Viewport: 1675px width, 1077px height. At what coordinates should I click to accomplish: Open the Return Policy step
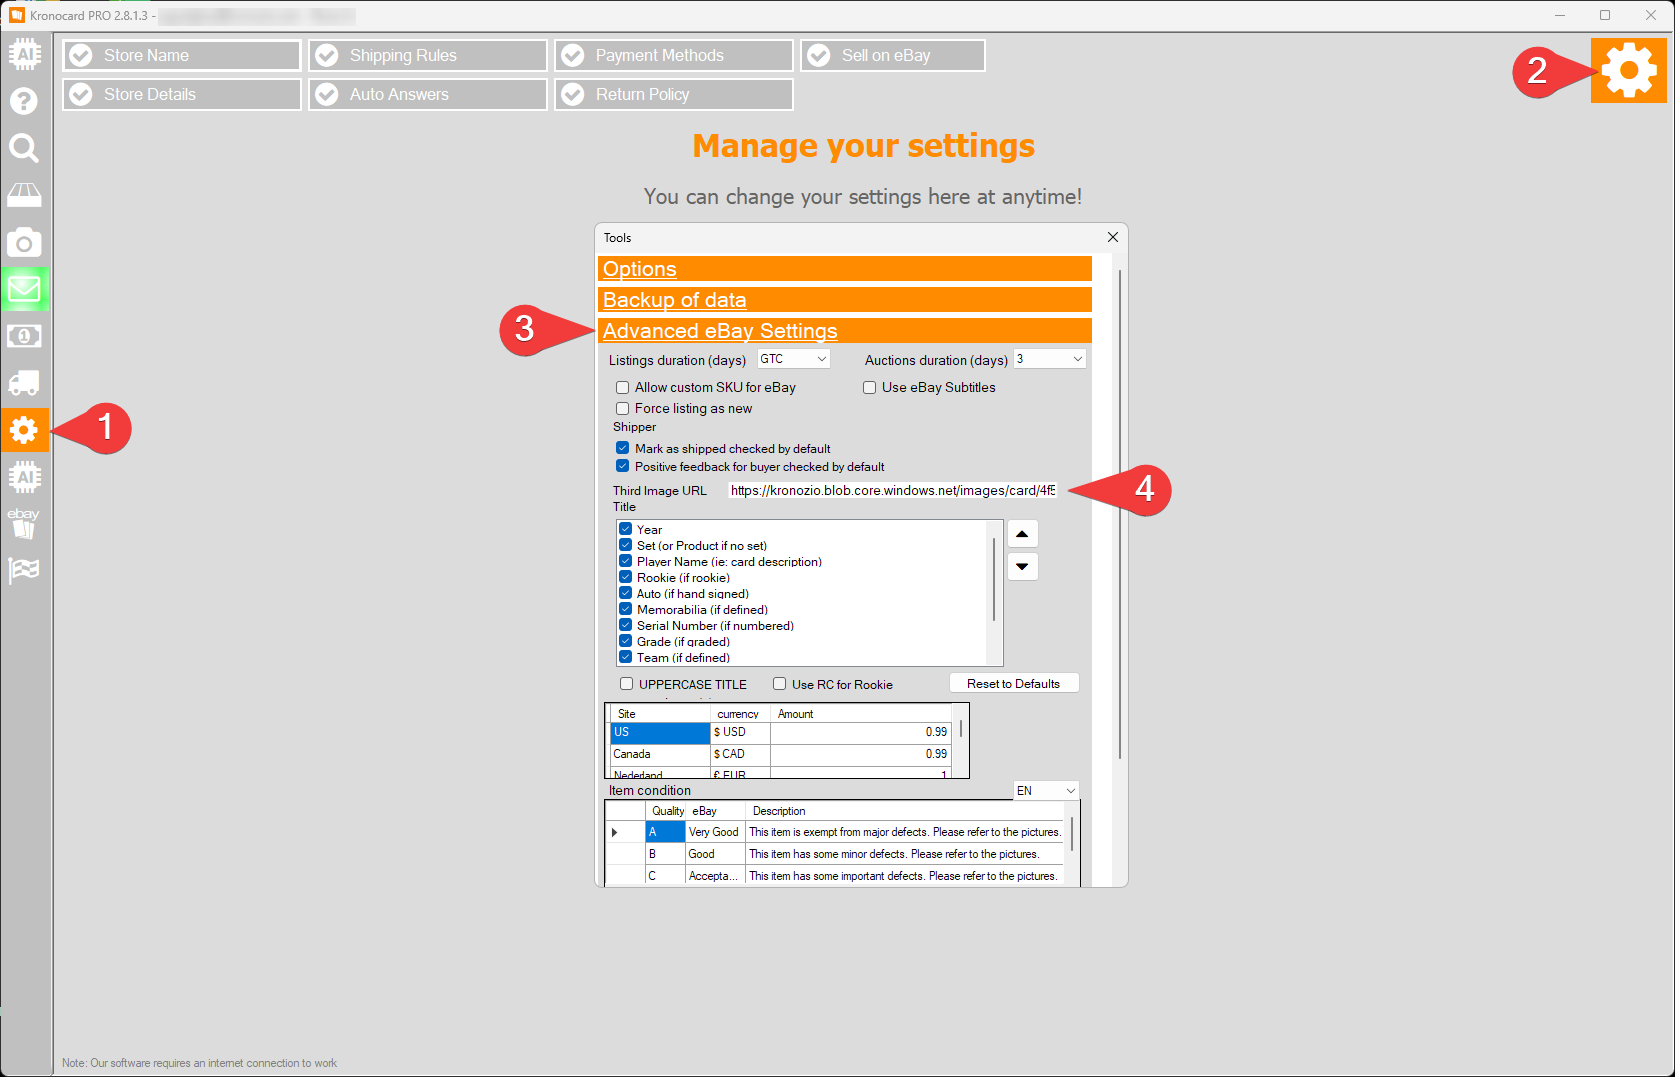pos(674,94)
